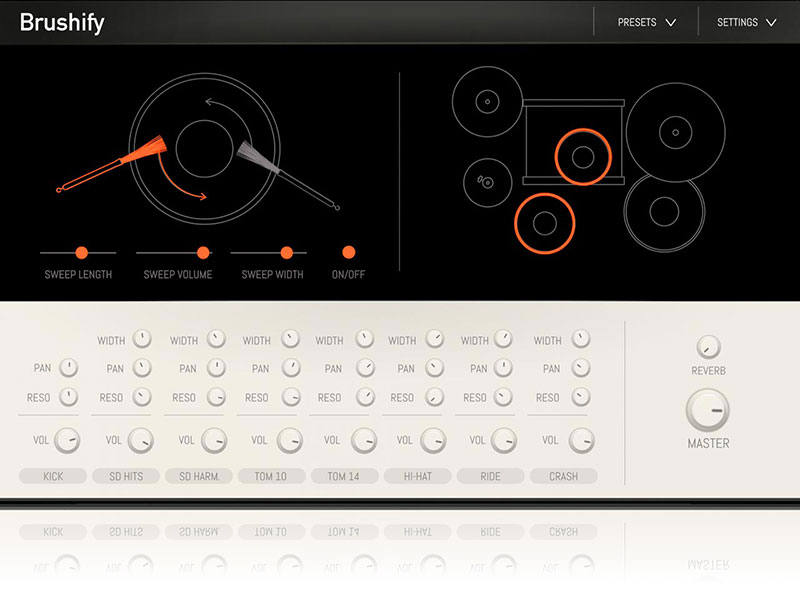
Task: Click the hi-hat cymbal icon in the kit
Action: point(488,182)
